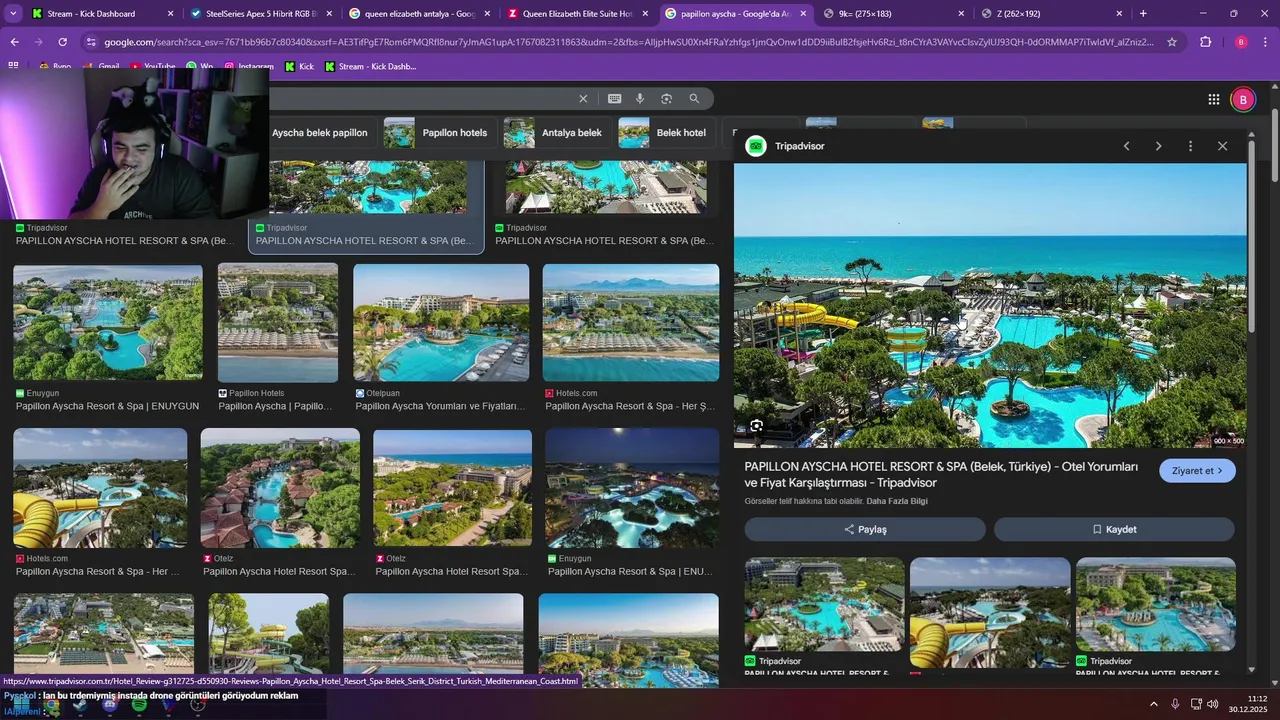Show the previous image in preview panel
The height and width of the screenshot is (720, 1280).
1126,146
